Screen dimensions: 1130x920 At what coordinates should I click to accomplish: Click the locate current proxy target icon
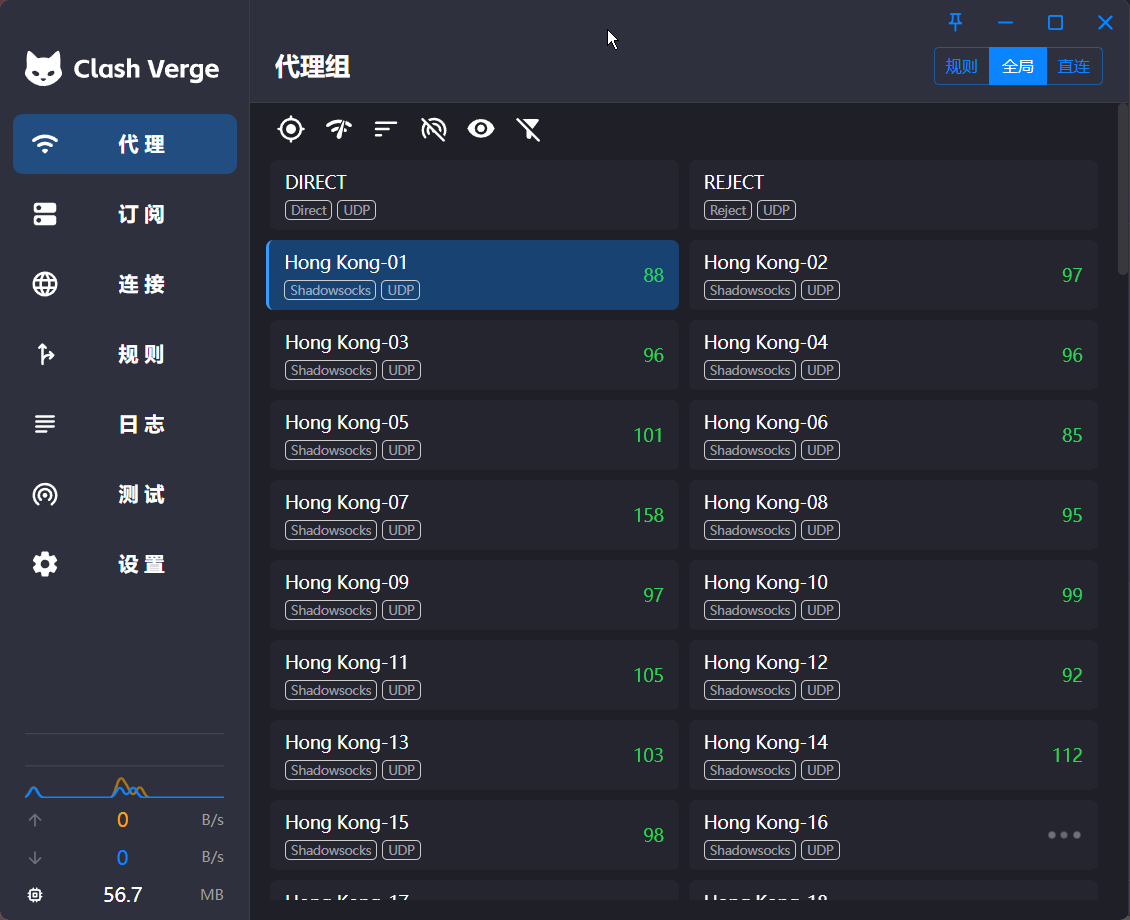click(290, 129)
